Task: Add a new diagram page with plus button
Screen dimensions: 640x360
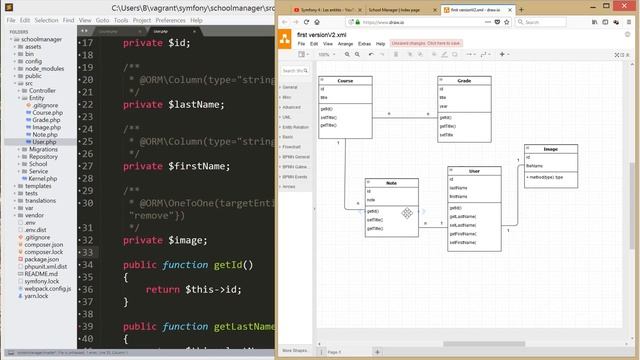Action: [377, 352]
